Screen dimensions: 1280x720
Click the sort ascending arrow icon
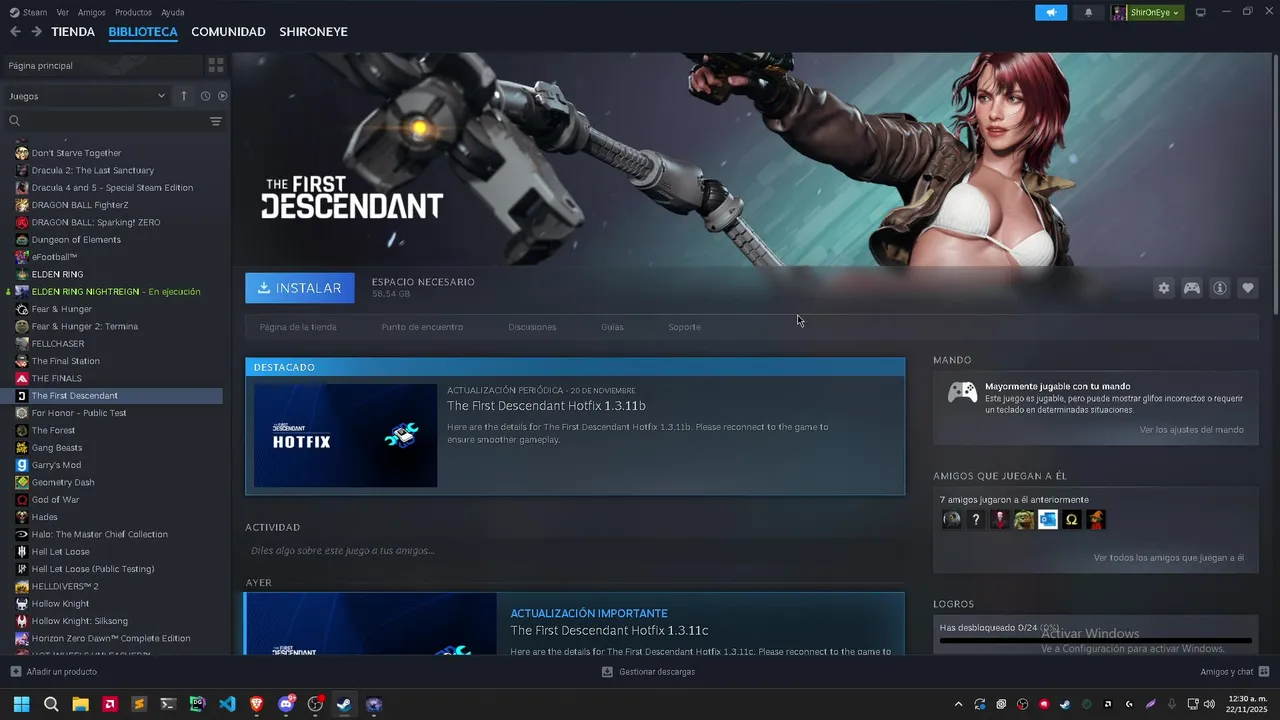(184, 96)
